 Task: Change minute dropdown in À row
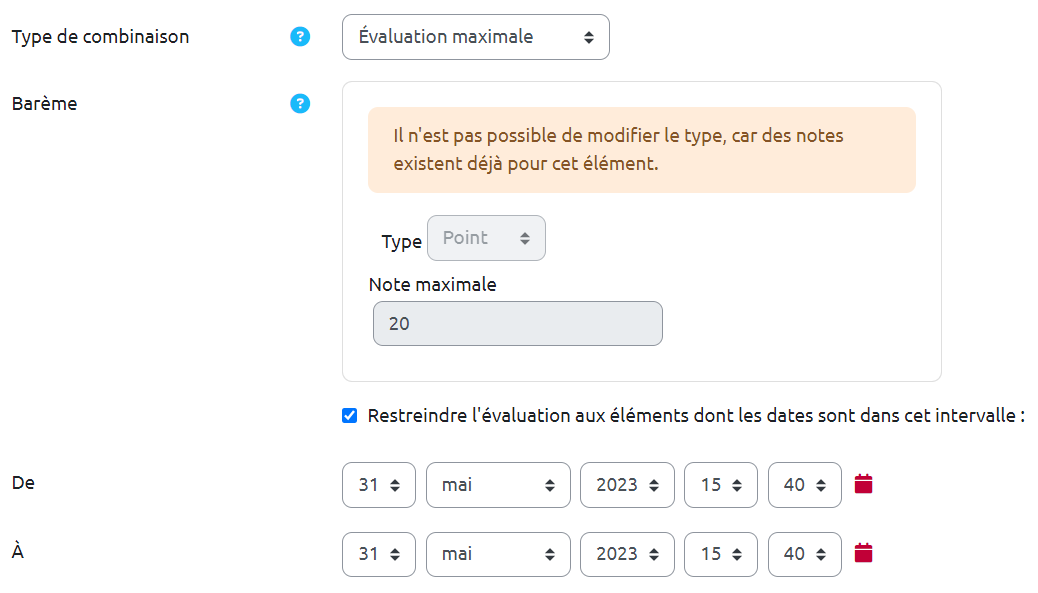click(805, 553)
